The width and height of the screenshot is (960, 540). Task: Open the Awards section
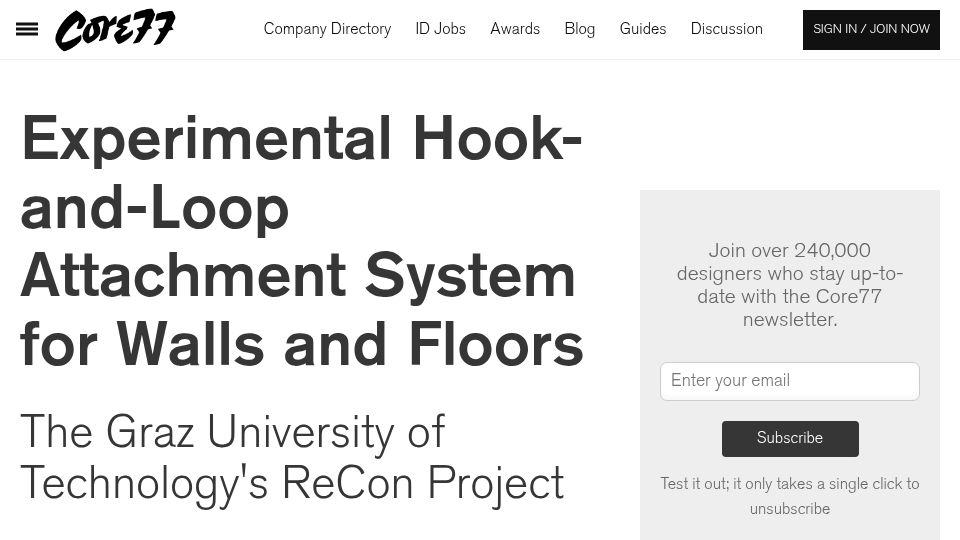[x=515, y=29]
